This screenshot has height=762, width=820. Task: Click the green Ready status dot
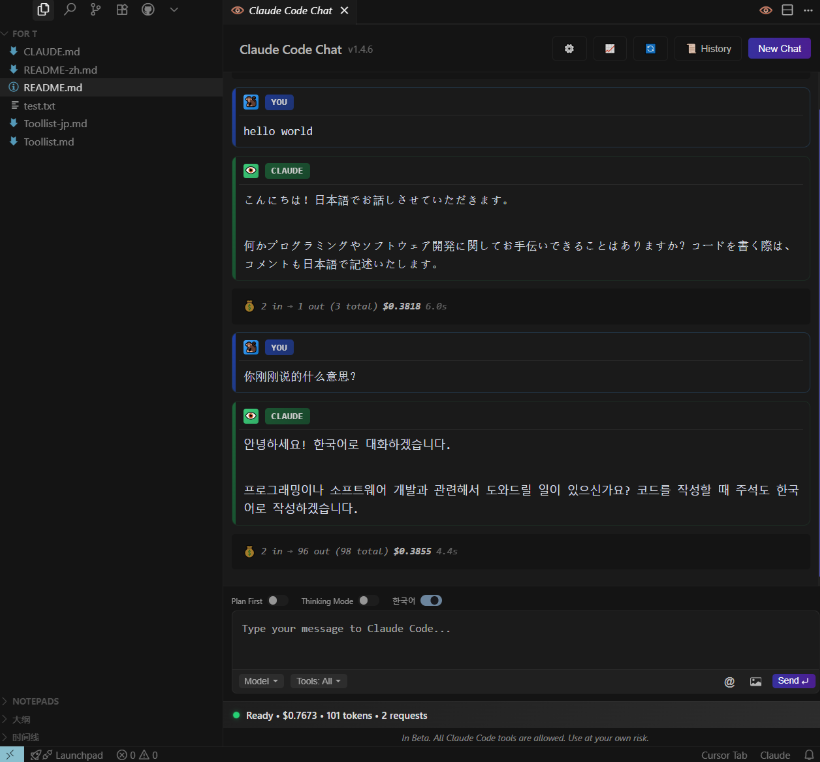[x=236, y=715]
